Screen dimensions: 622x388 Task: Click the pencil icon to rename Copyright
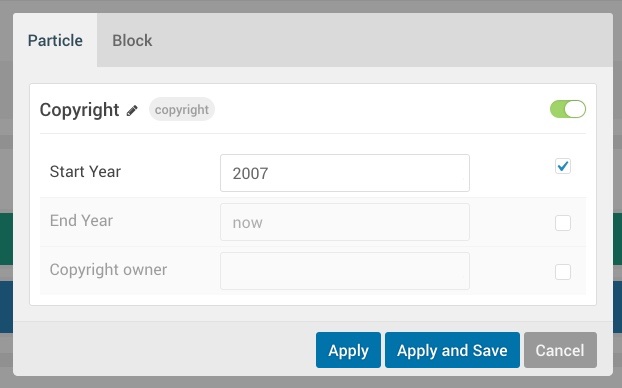[x=132, y=110]
